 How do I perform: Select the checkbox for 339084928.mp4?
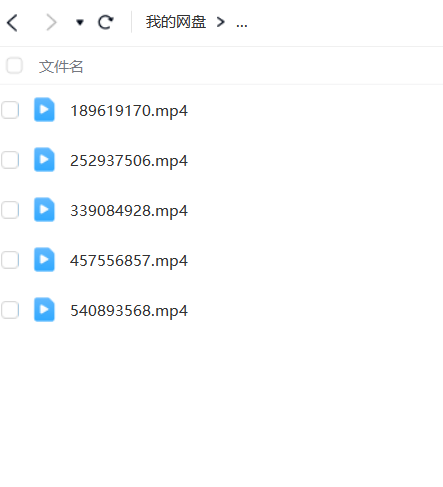[10, 210]
